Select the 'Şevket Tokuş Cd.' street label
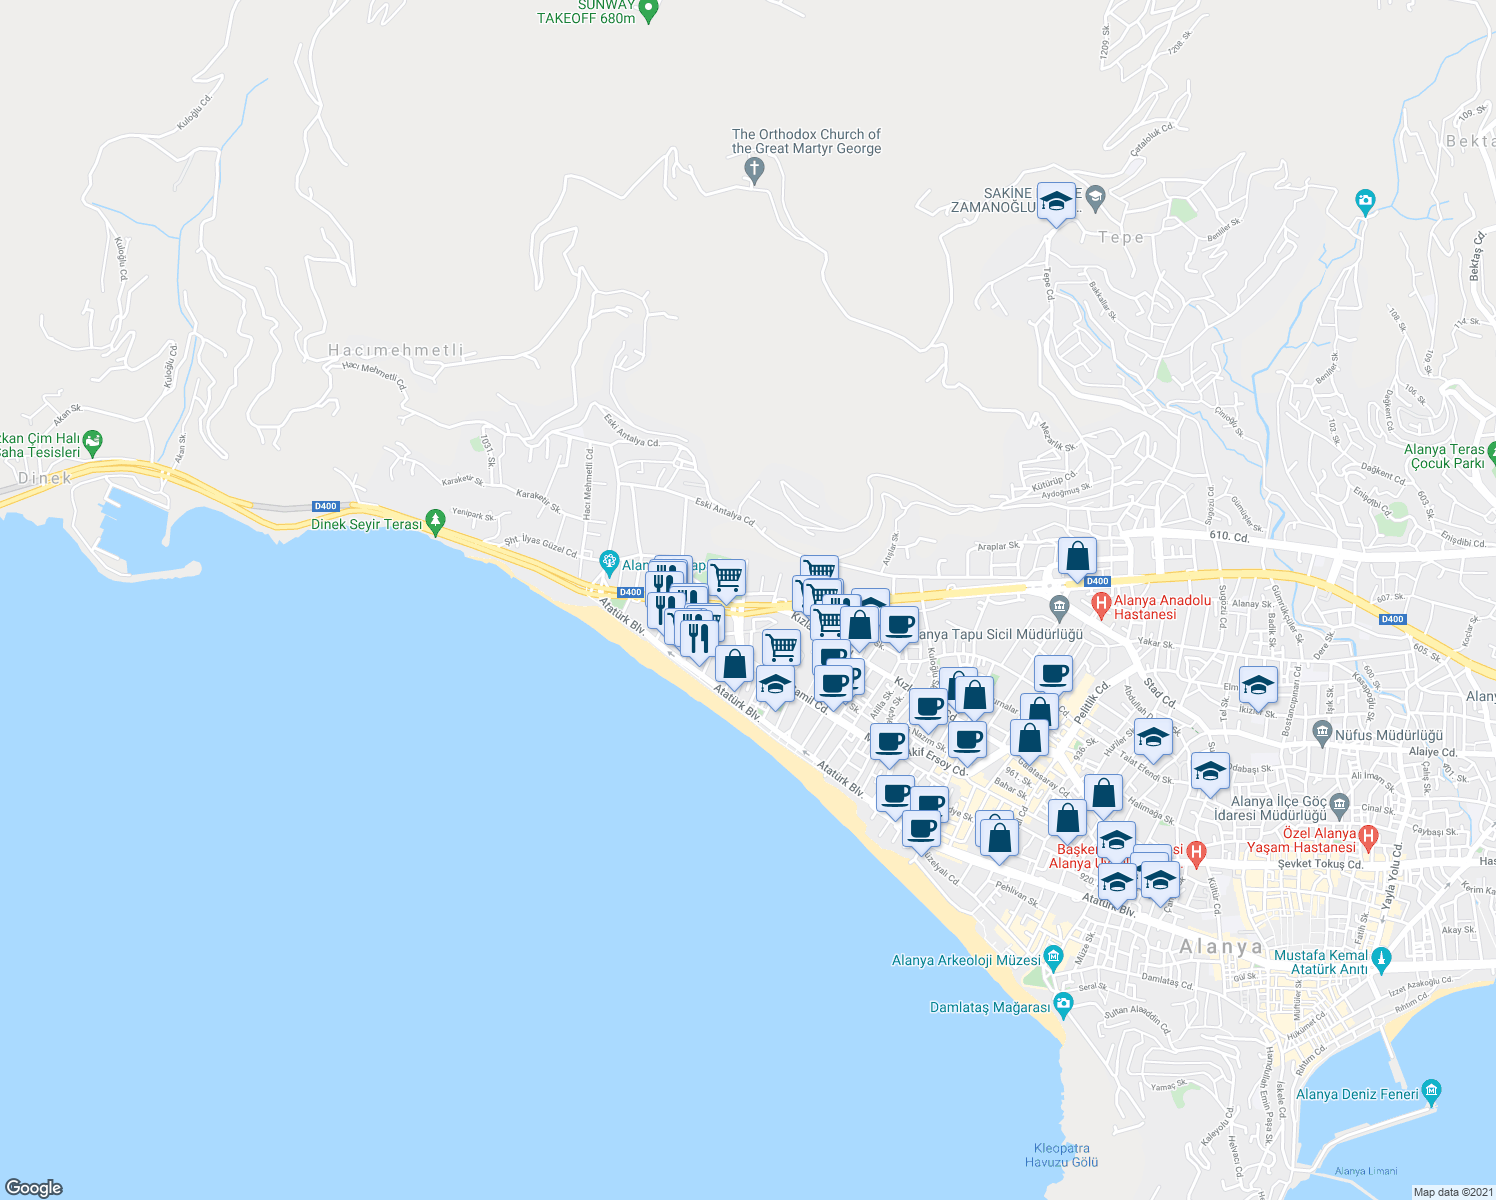This screenshot has height=1200, width=1496. click(1320, 864)
